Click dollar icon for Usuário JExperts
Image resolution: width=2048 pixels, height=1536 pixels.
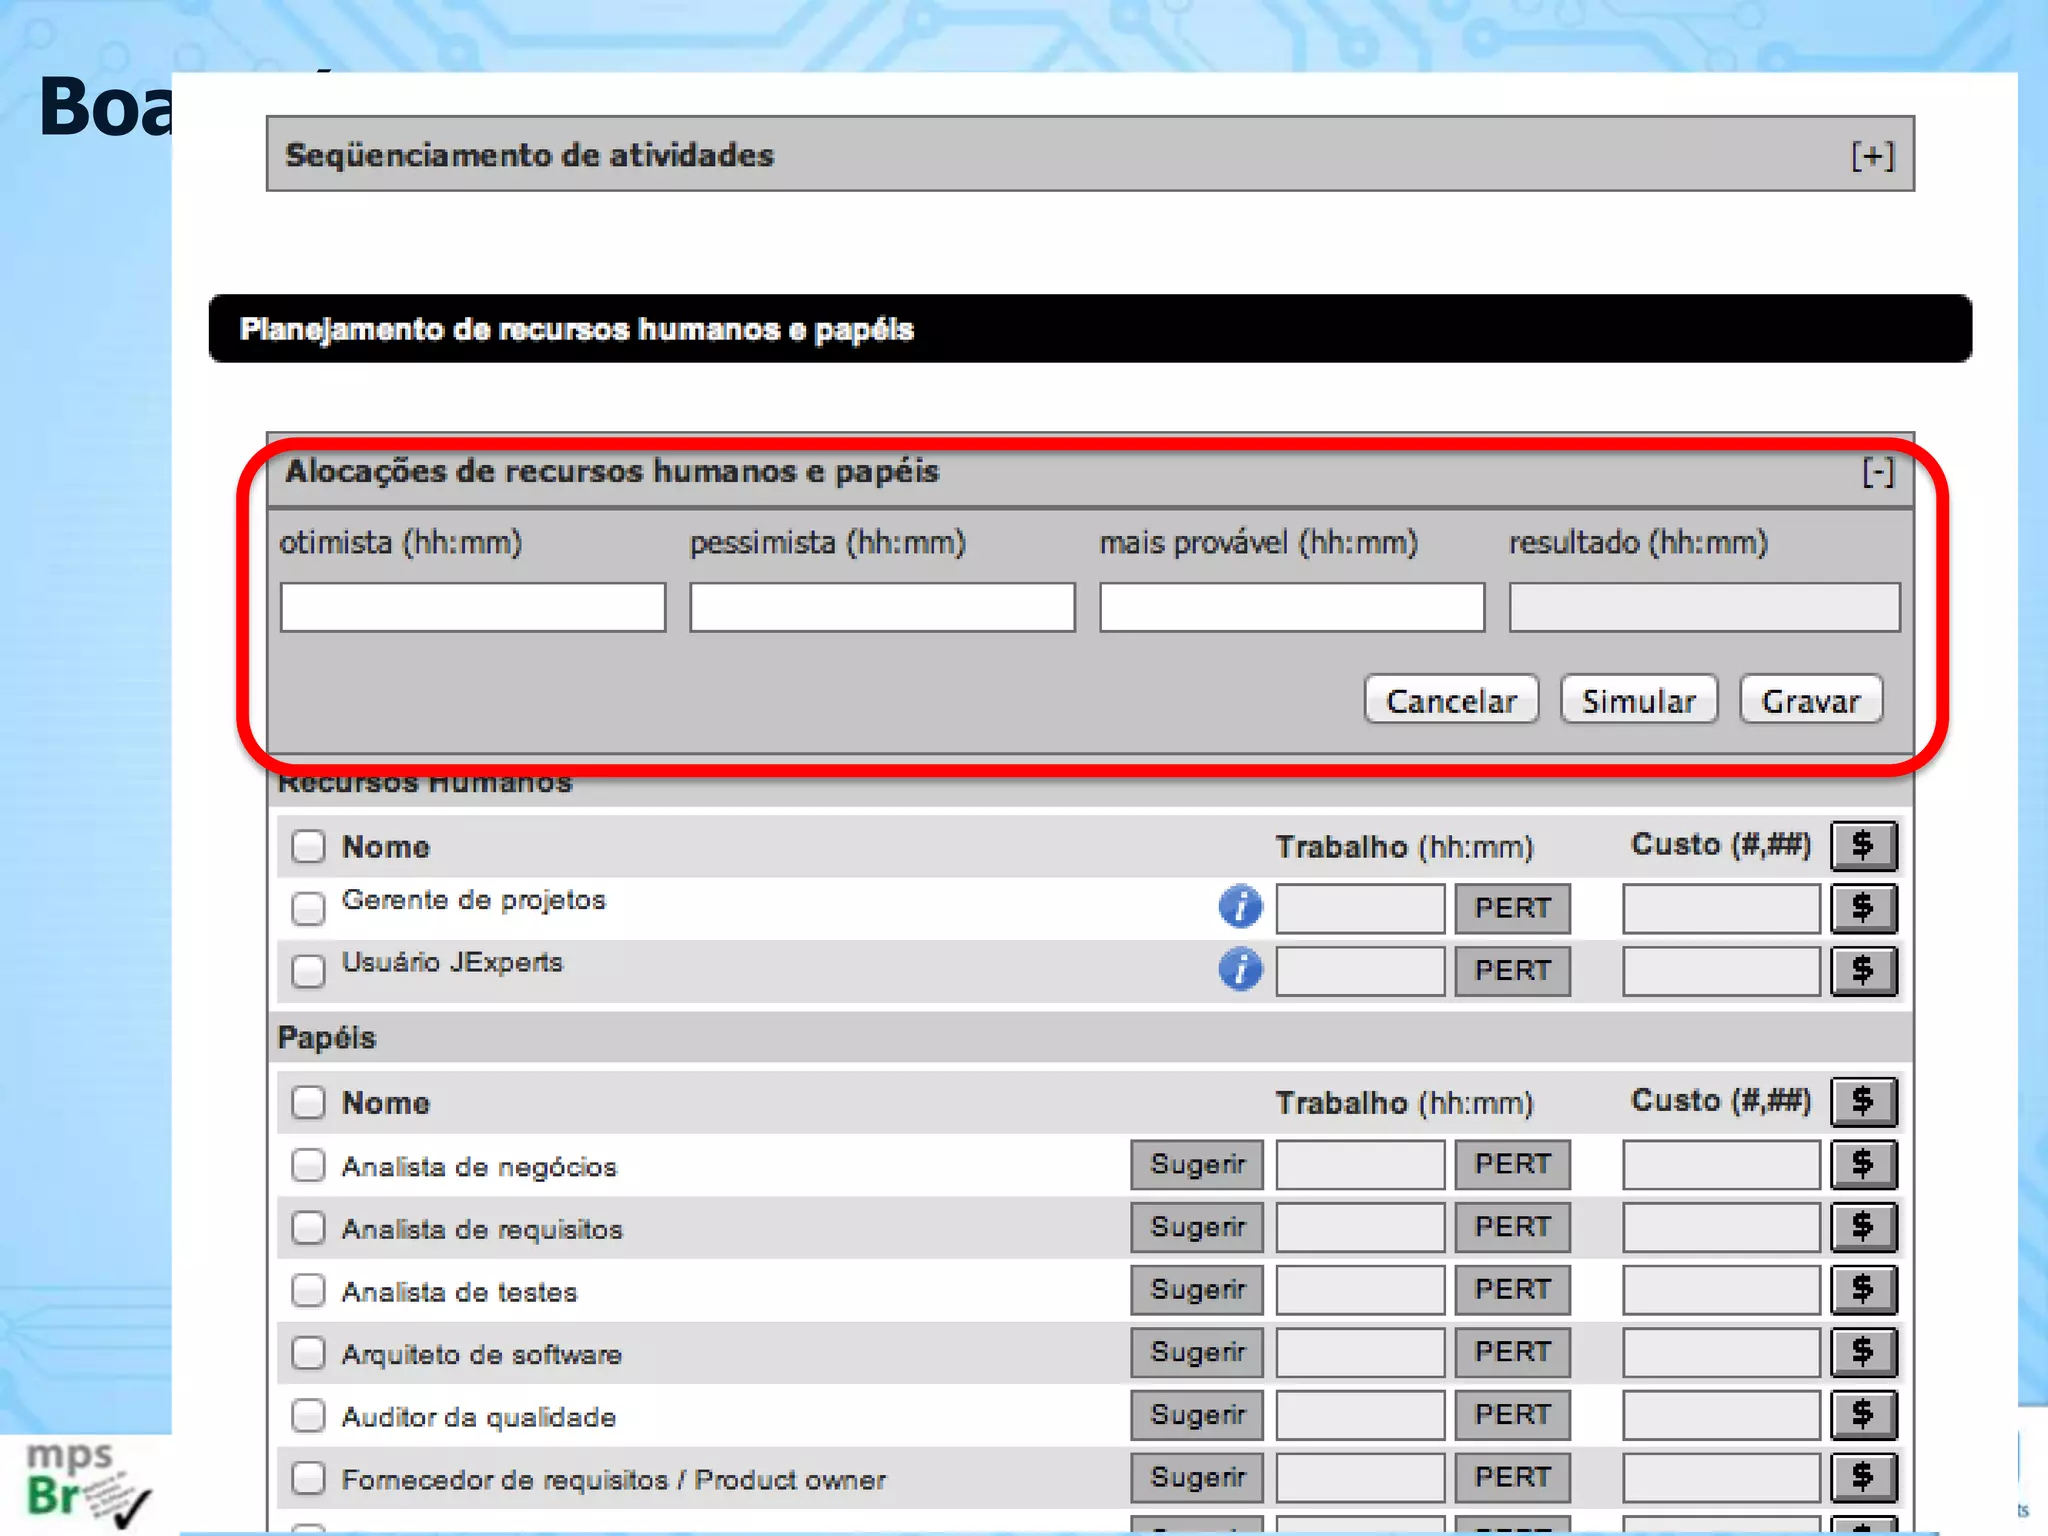click(x=1864, y=970)
